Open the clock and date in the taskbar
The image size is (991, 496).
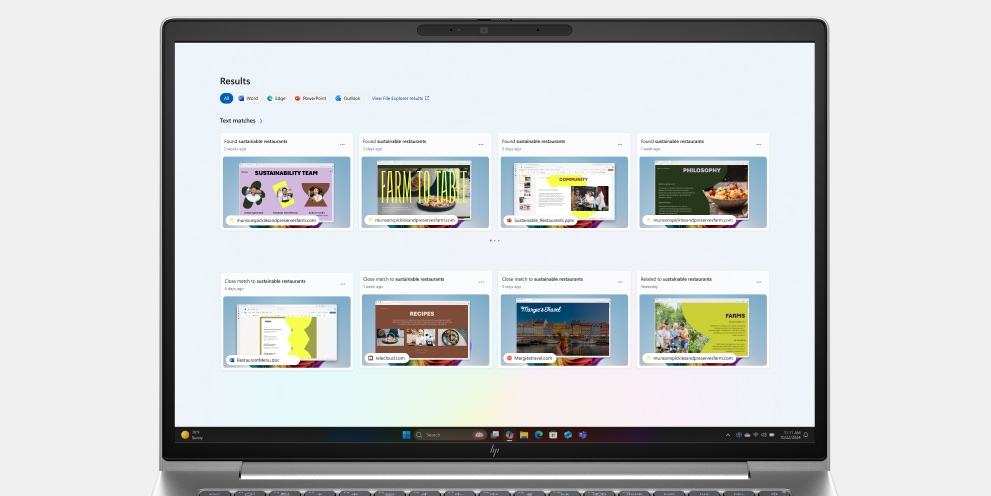tap(790, 435)
